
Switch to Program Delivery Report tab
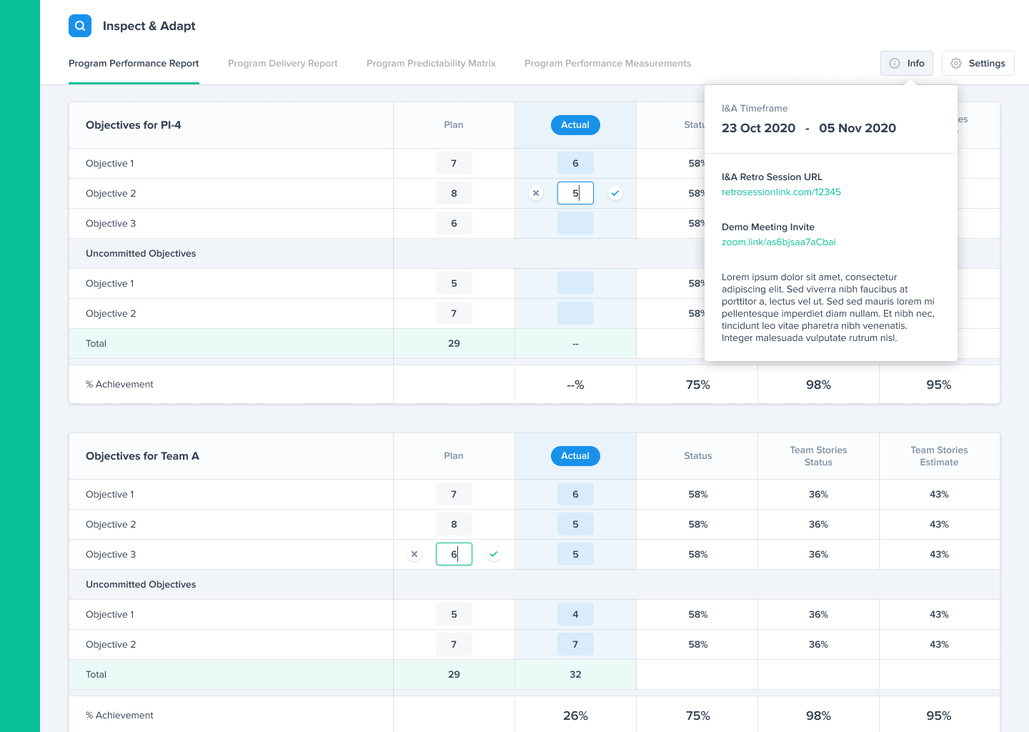[x=283, y=62]
